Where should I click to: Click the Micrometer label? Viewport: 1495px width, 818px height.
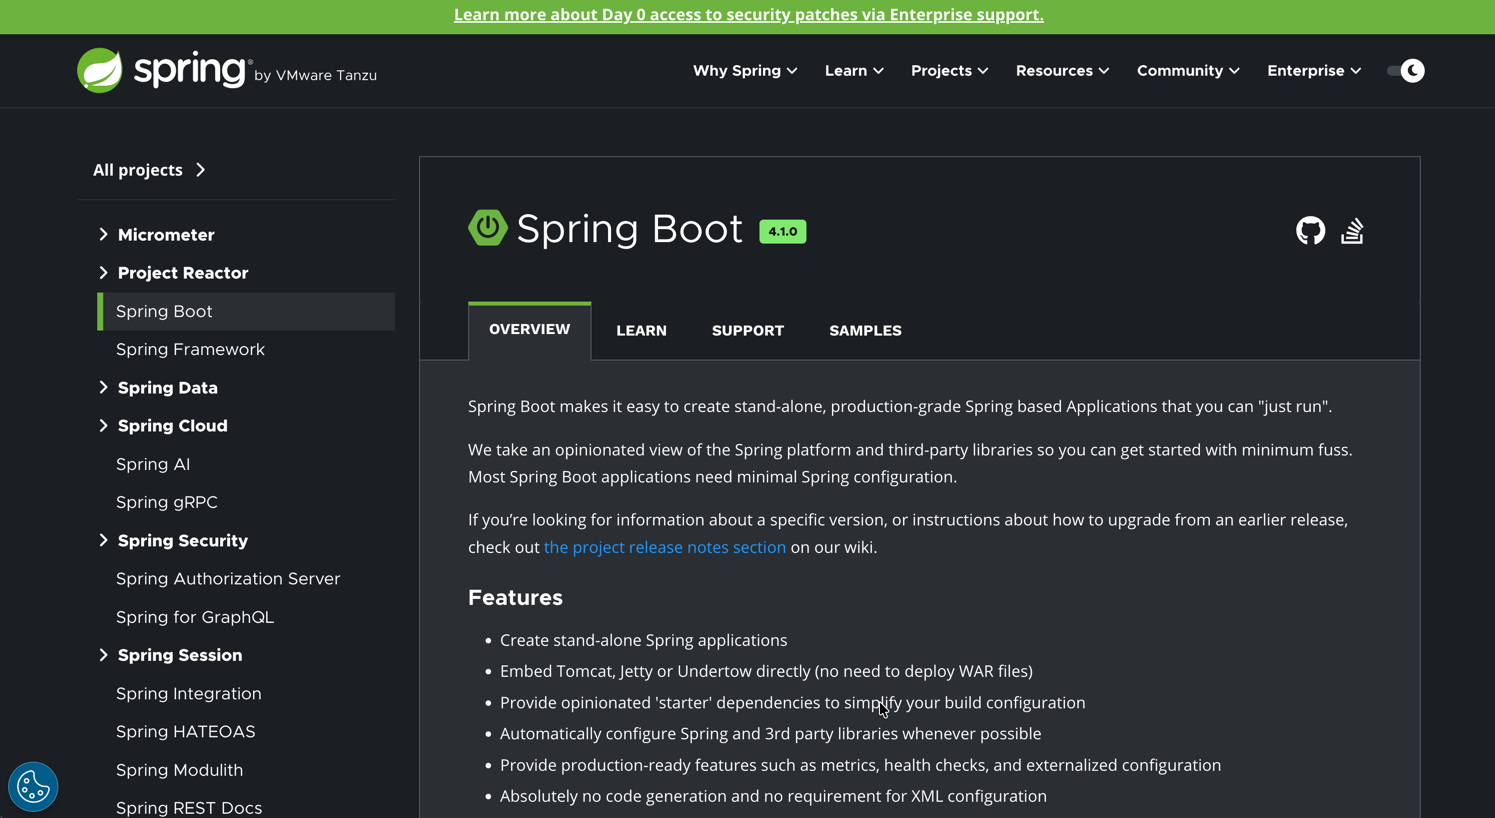coord(166,235)
